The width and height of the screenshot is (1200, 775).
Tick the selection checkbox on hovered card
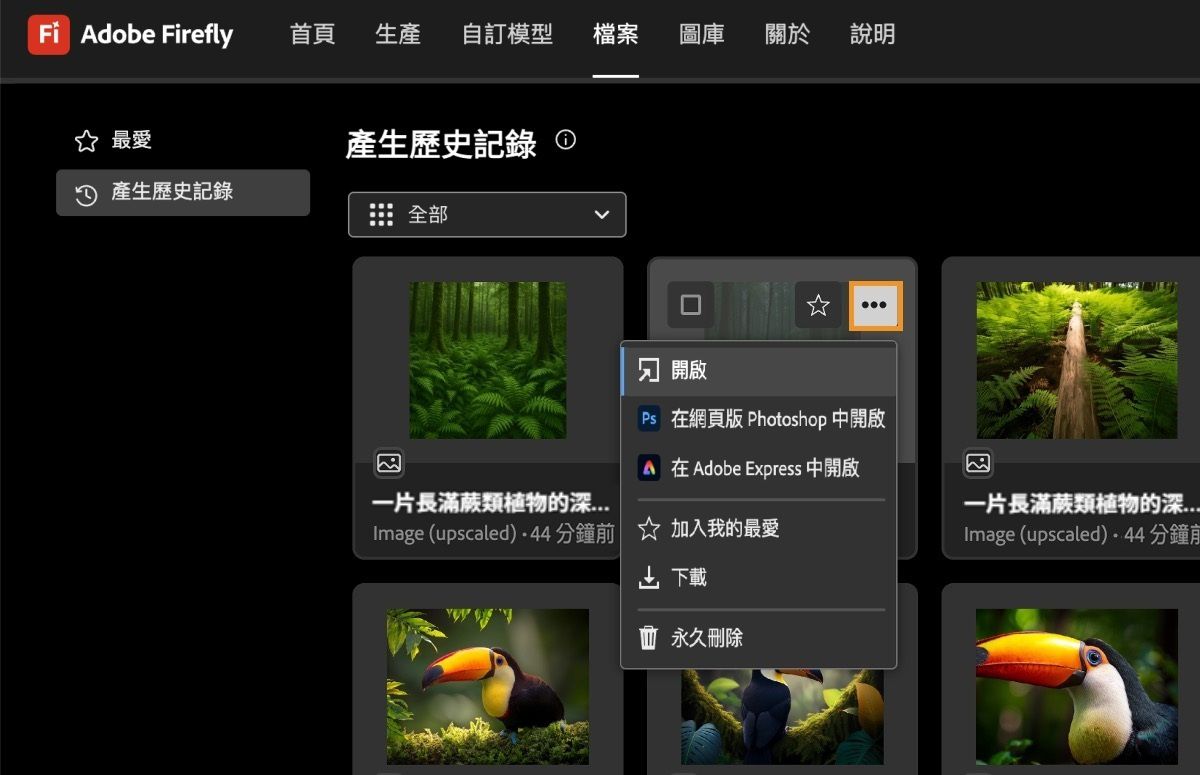tap(691, 305)
